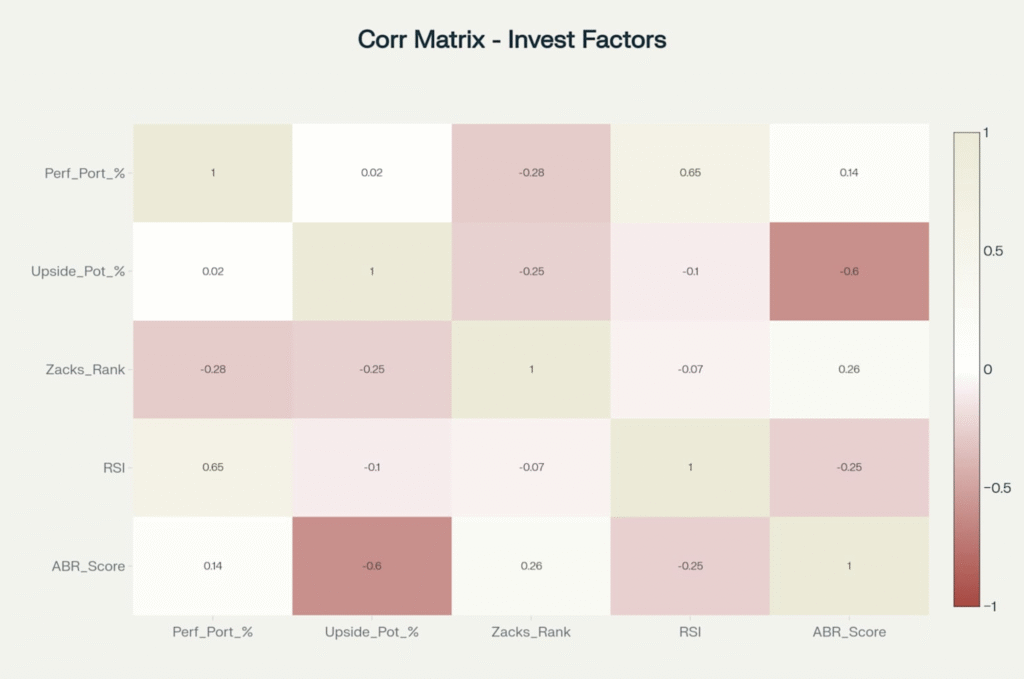The width and height of the screenshot is (1024, 679).
Task: Click the ABR_Score label on the vertical axis
Action: tap(88, 566)
